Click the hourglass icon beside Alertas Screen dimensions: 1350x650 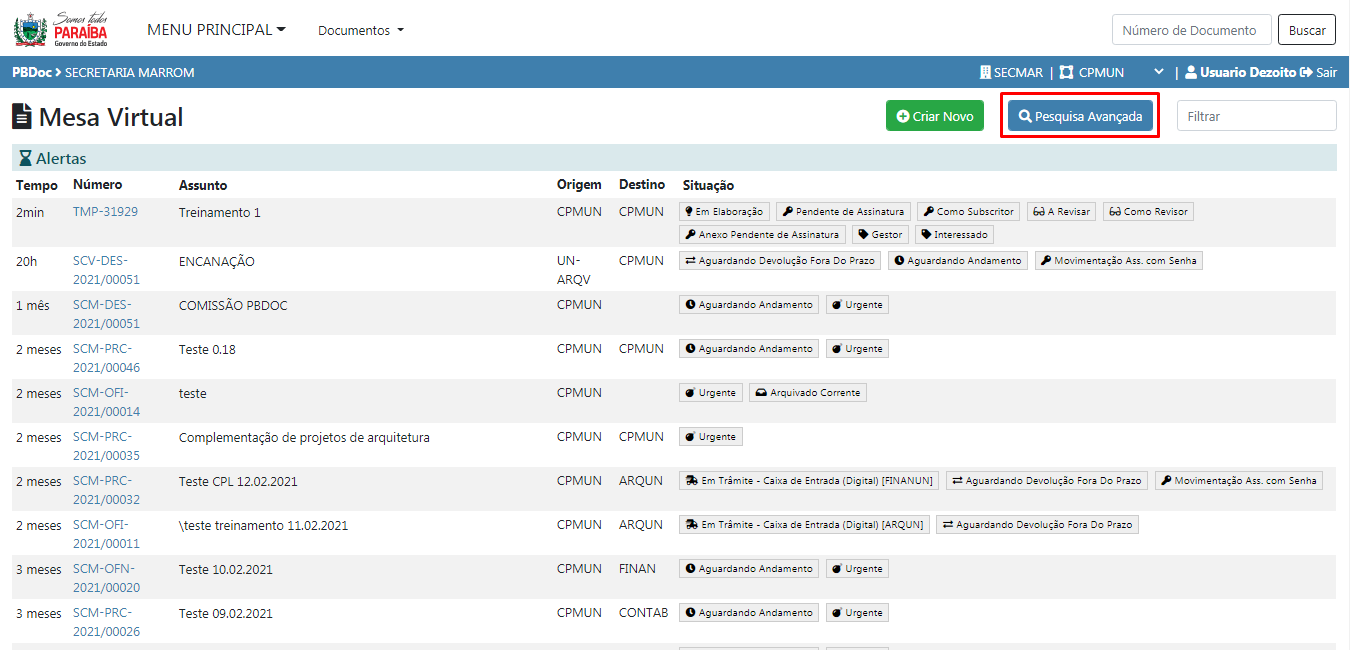25,159
